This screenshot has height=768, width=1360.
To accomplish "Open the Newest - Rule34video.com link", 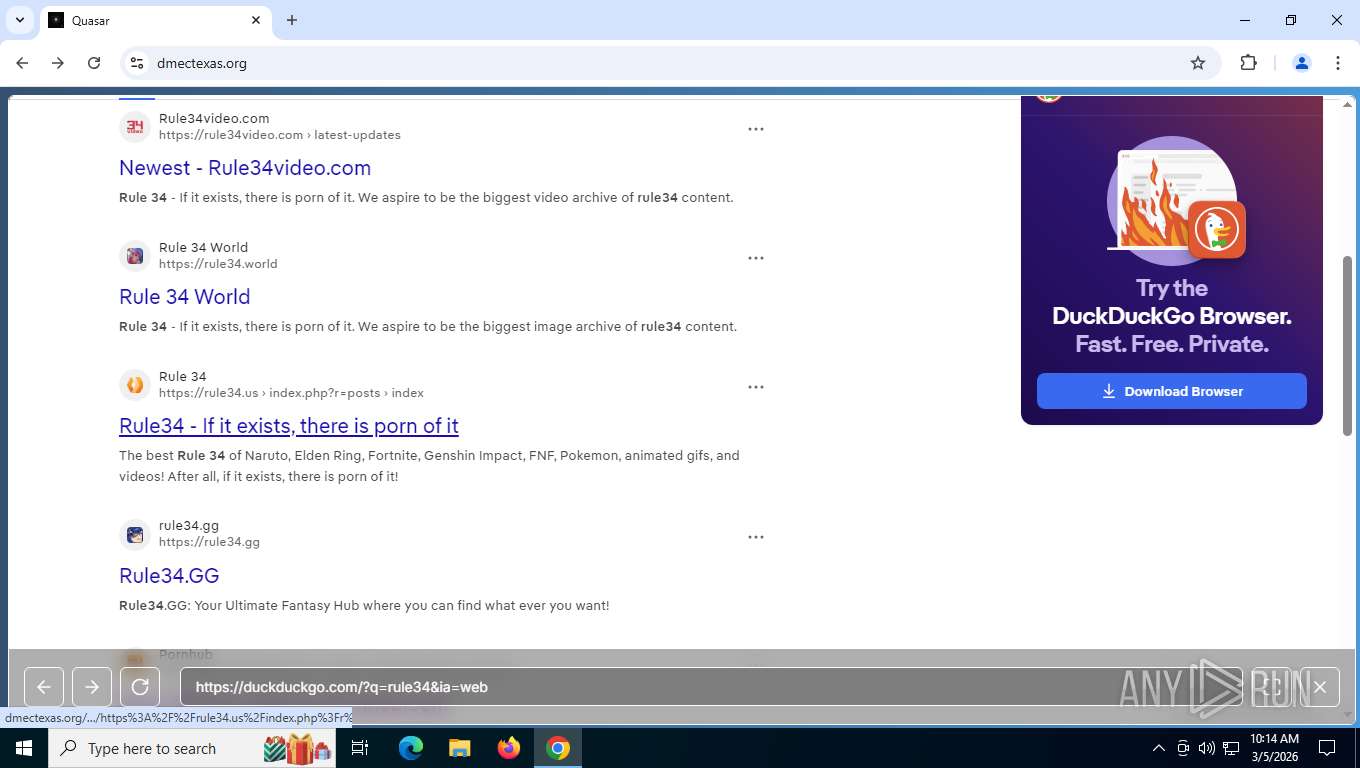I will point(245,168).
